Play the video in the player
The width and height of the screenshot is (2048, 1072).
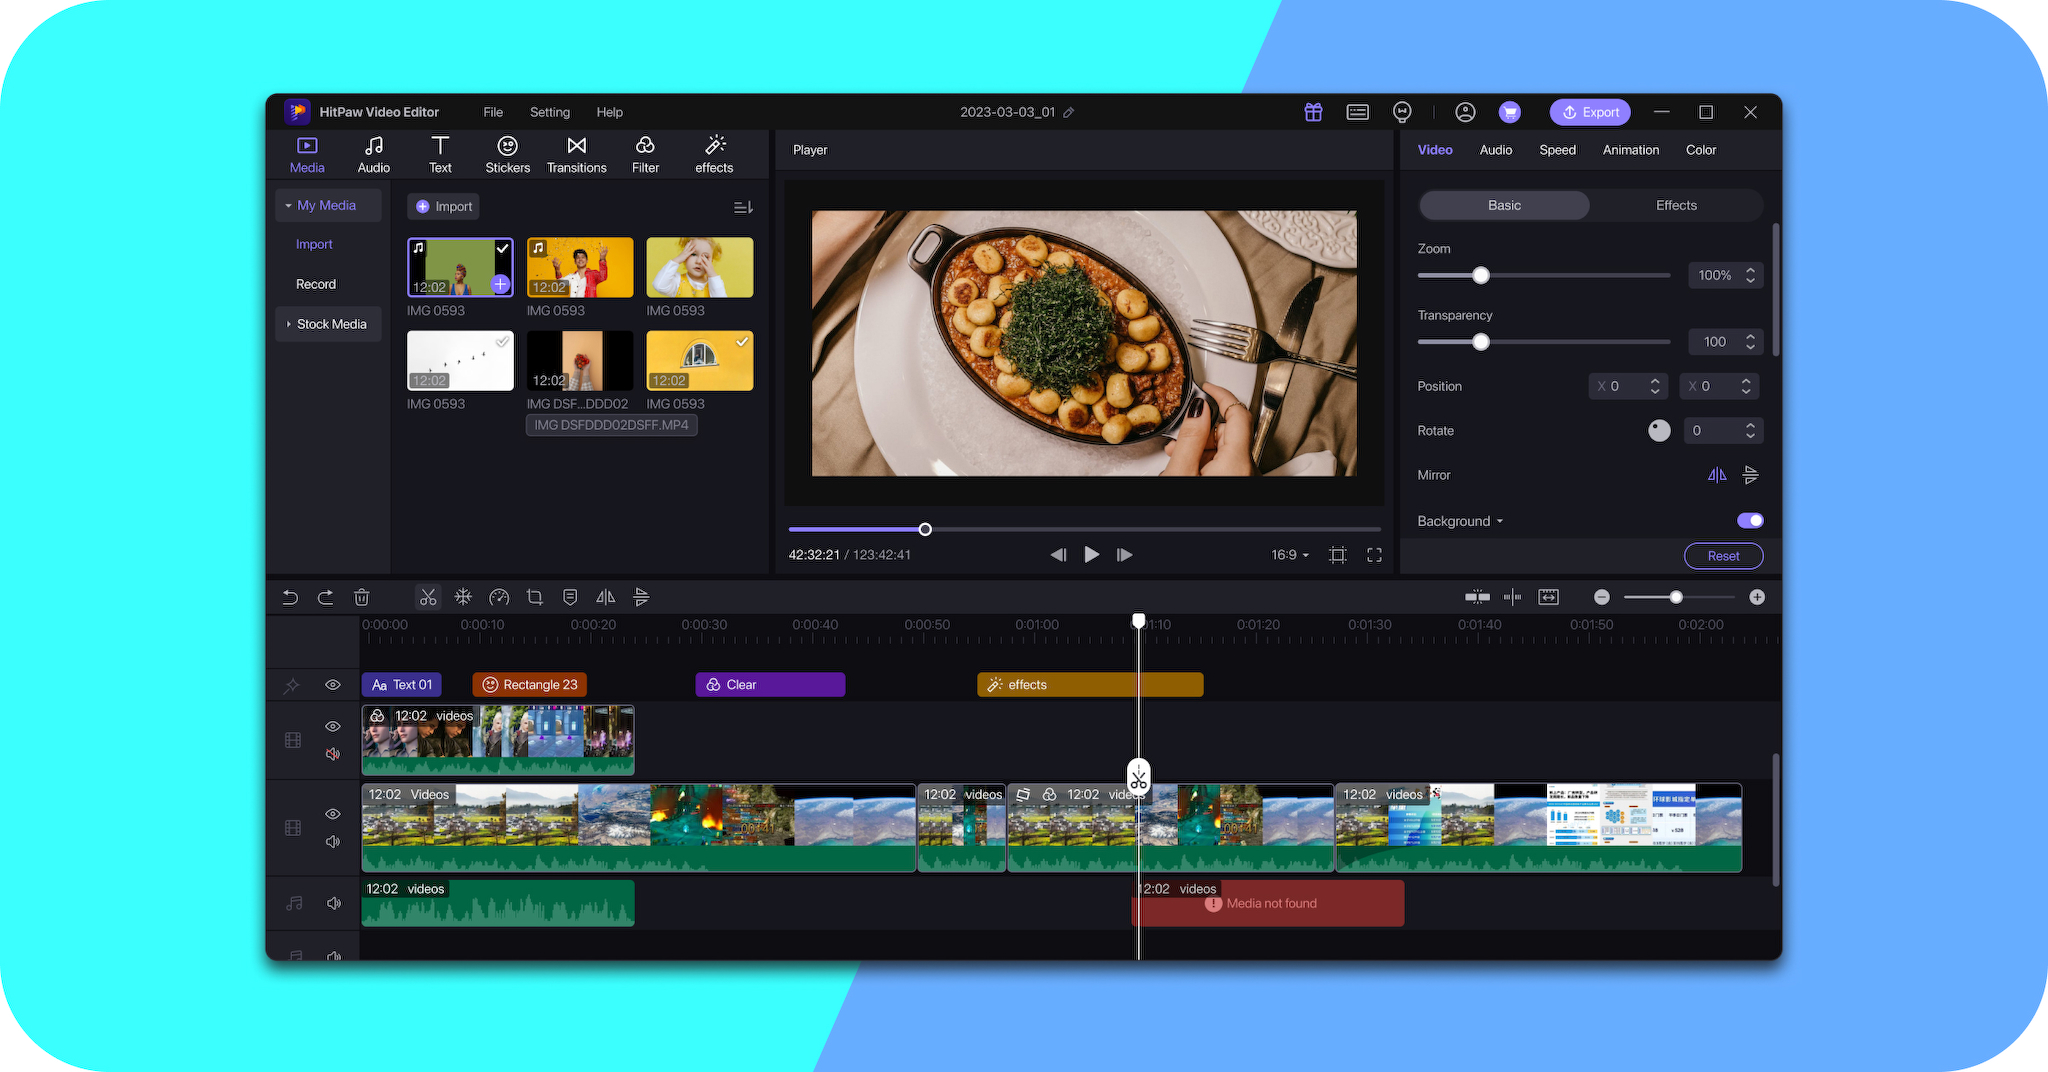point(1091,555)
